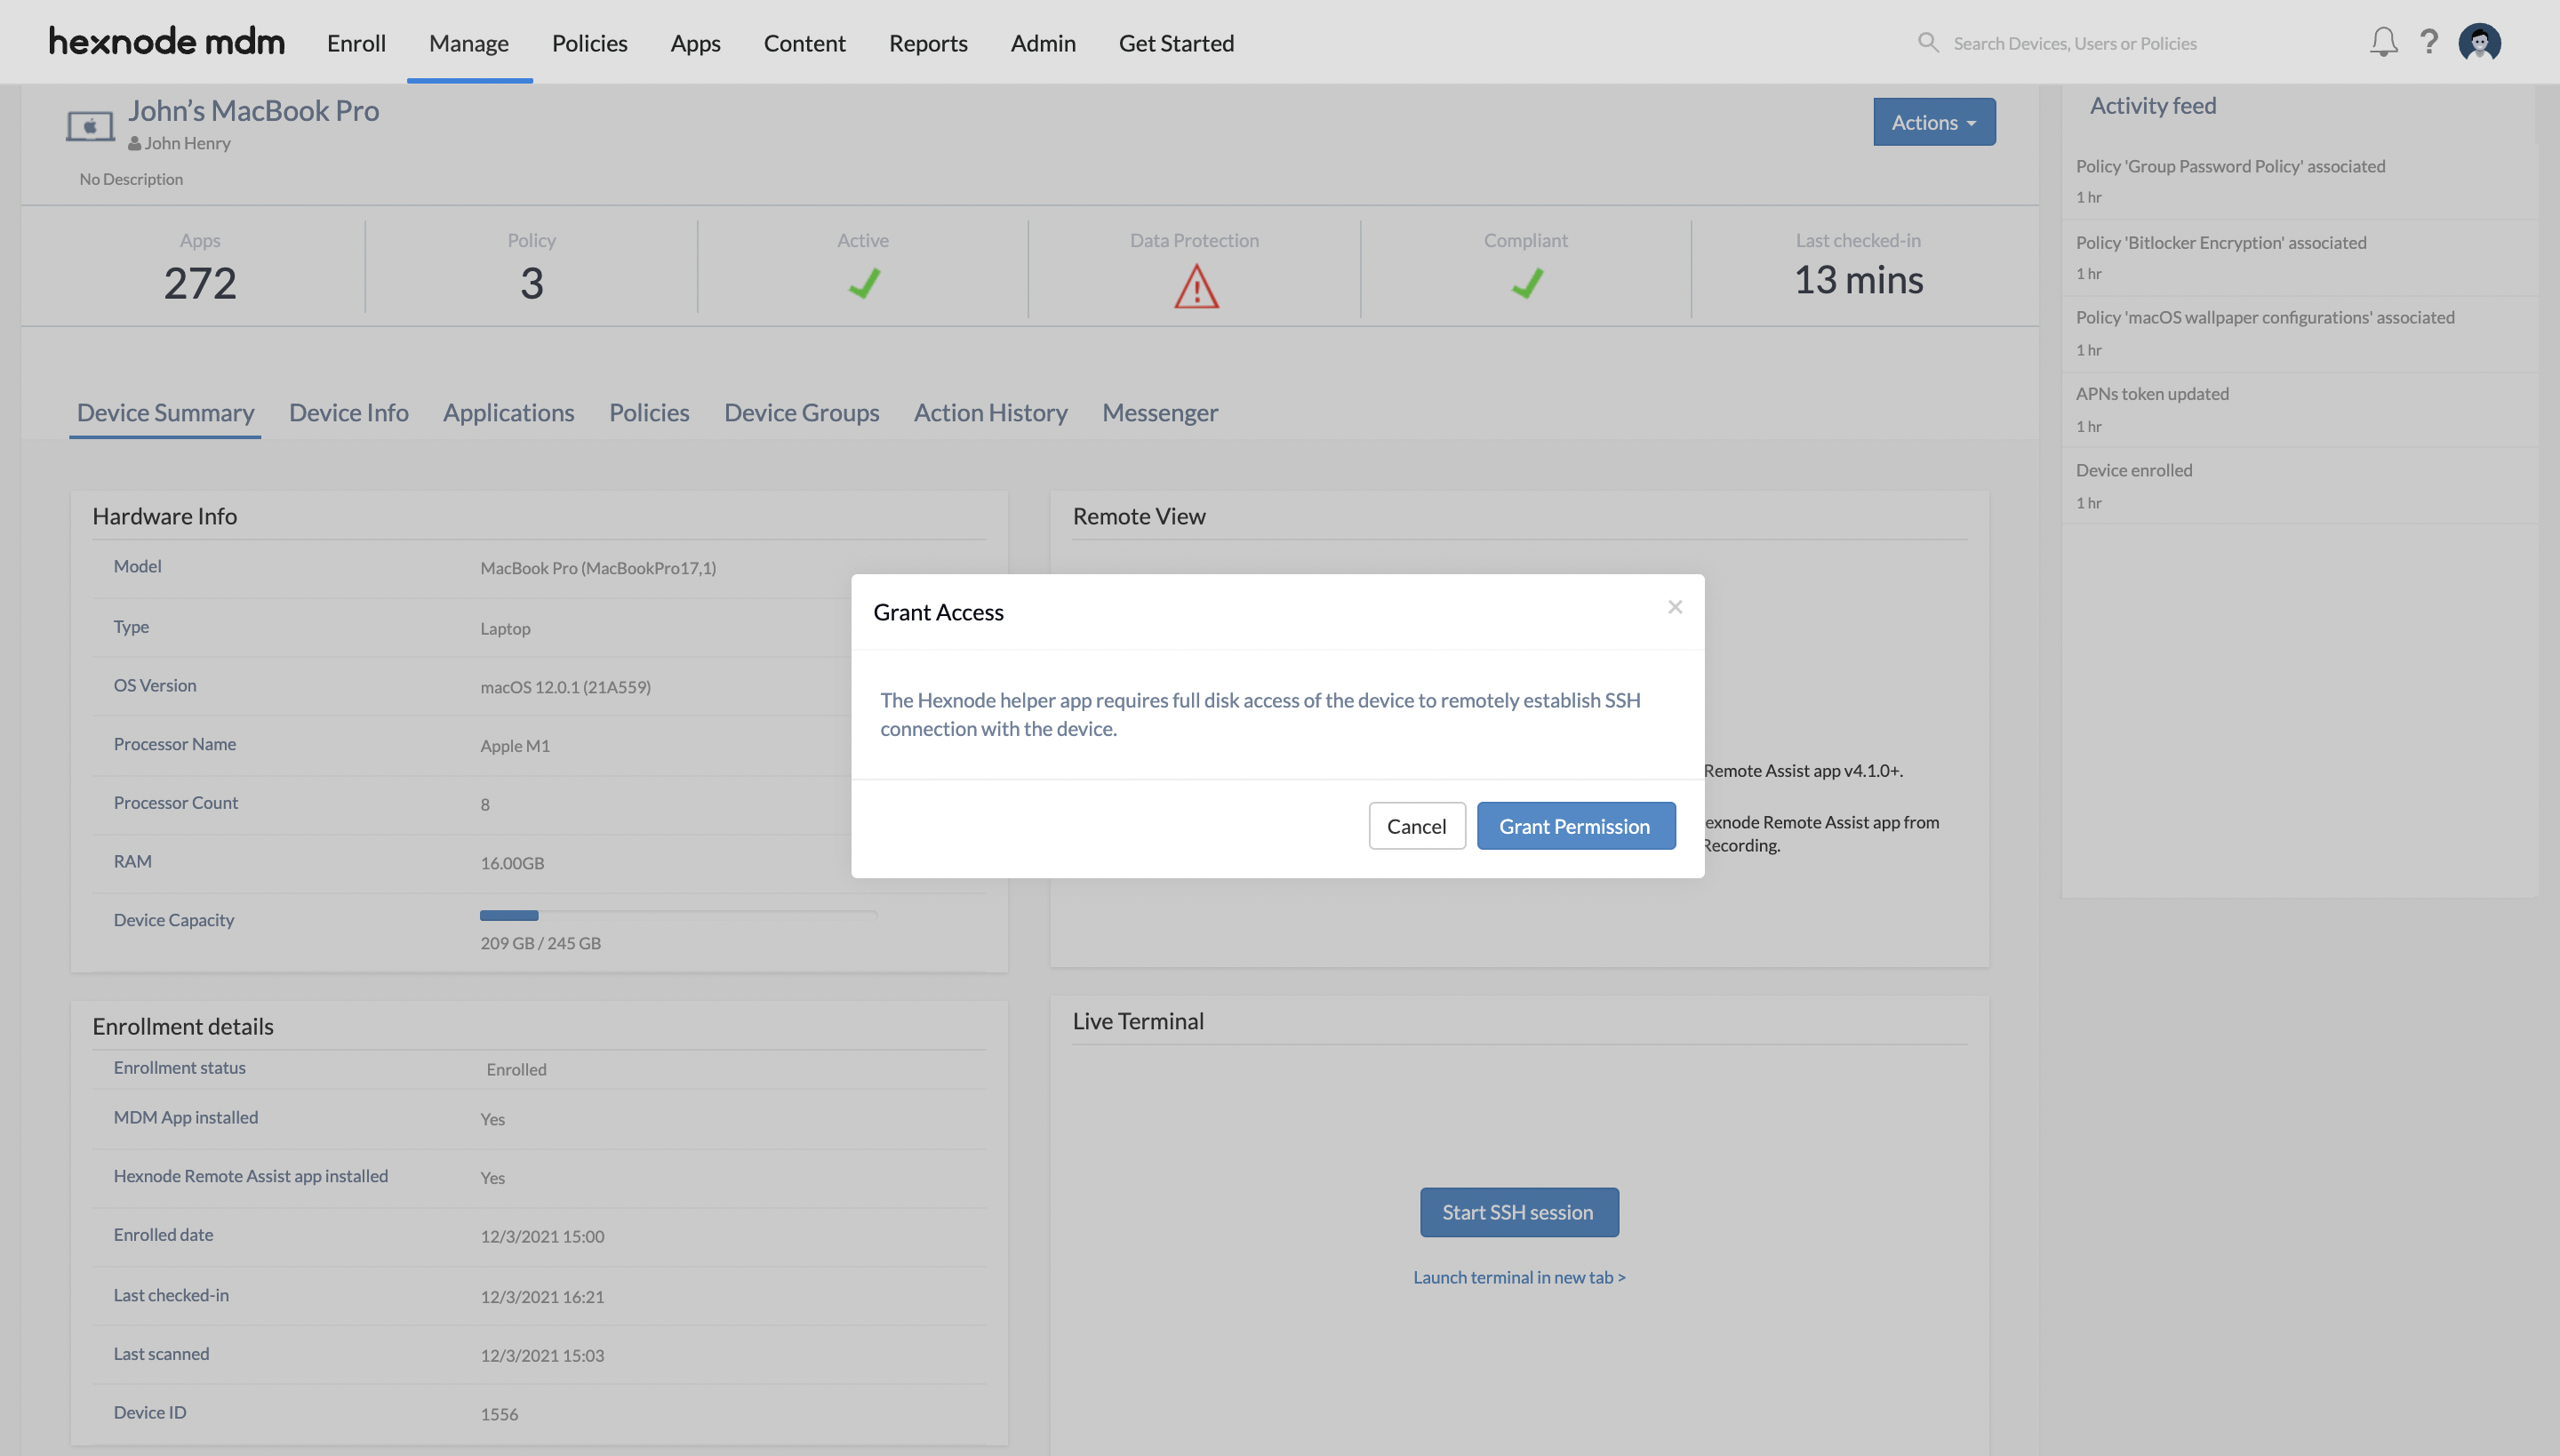Open the Get Started menu
2560x1456 pixels.
[1176, 43]
